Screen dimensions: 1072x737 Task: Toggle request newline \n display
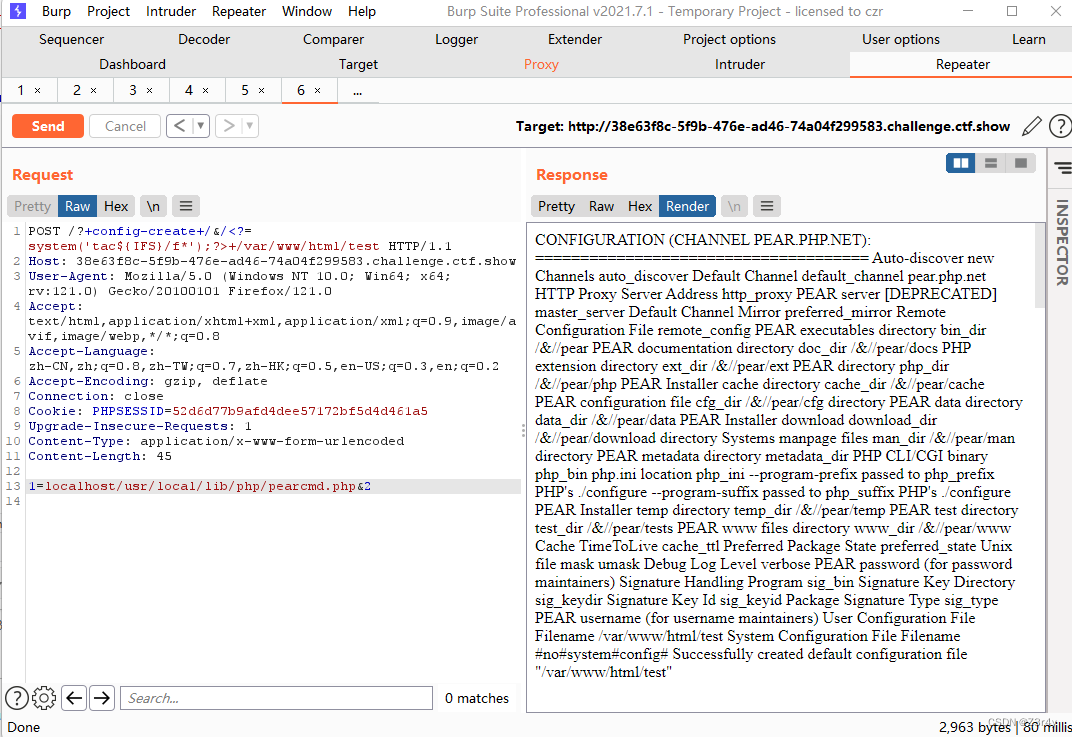coord(153,206)
